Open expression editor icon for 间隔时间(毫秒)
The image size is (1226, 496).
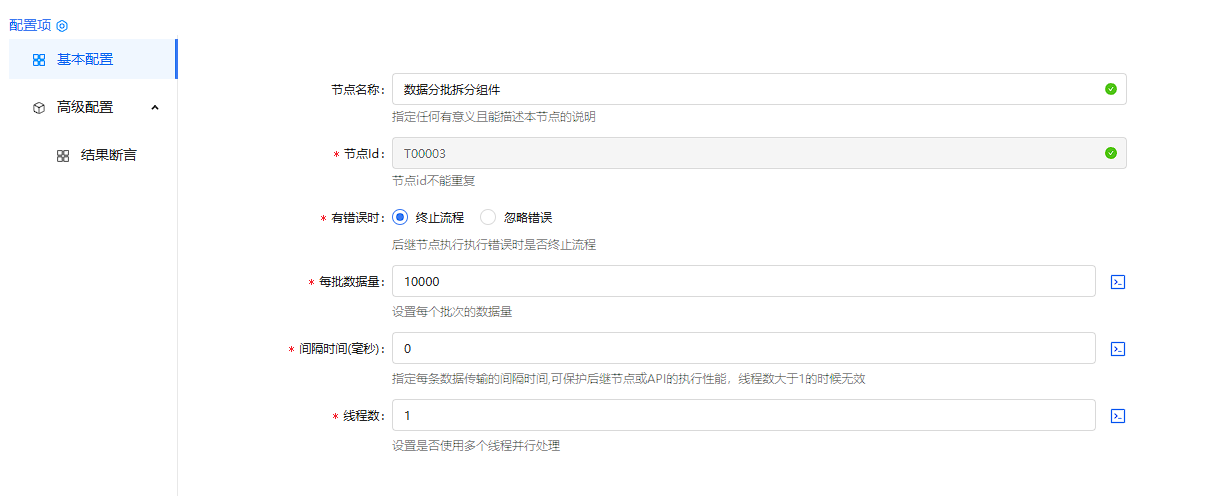pyautogui.click(x=1118, y=349)
